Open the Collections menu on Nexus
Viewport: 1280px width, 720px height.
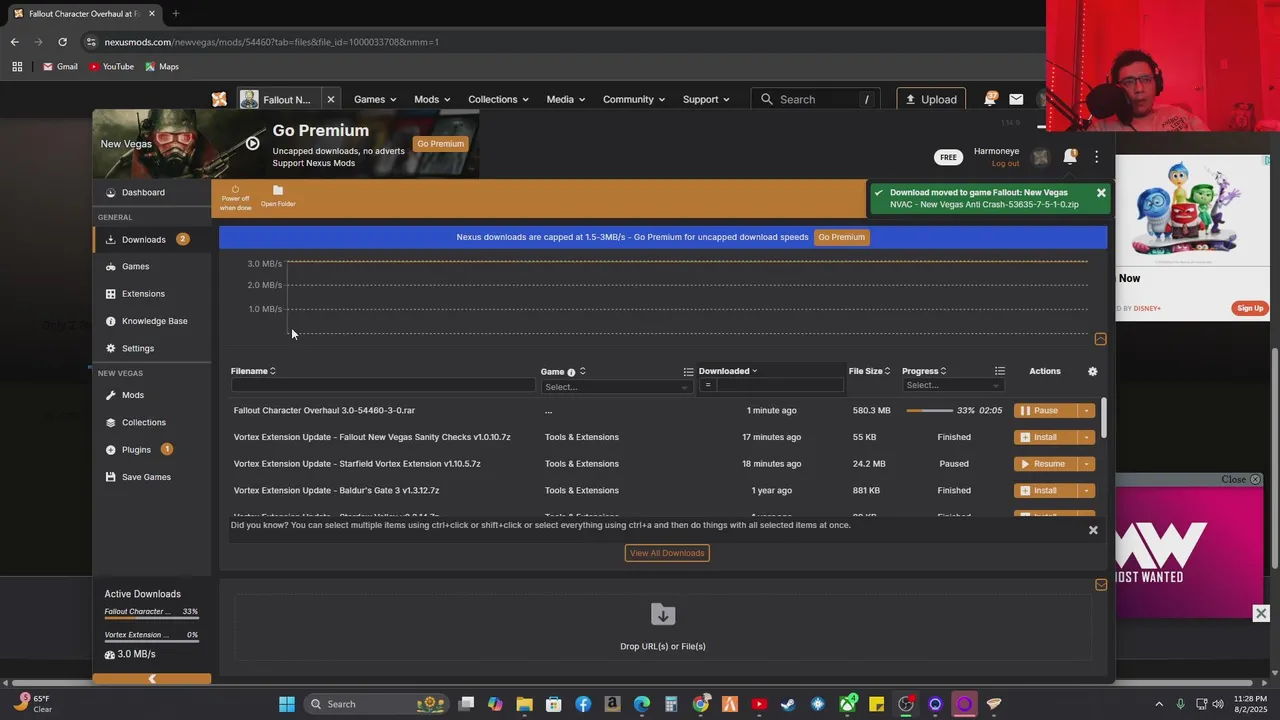(500, 99)
